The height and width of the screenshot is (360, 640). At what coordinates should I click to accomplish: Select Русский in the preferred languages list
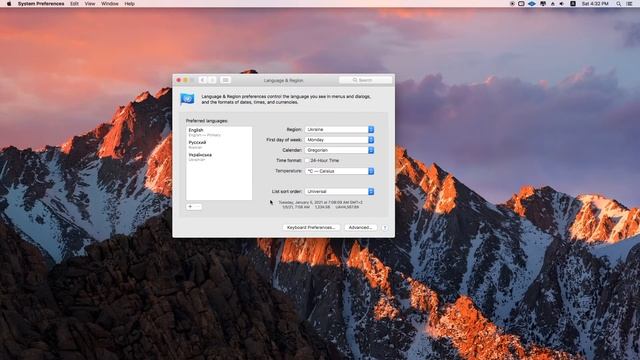(x=219, y=144)
